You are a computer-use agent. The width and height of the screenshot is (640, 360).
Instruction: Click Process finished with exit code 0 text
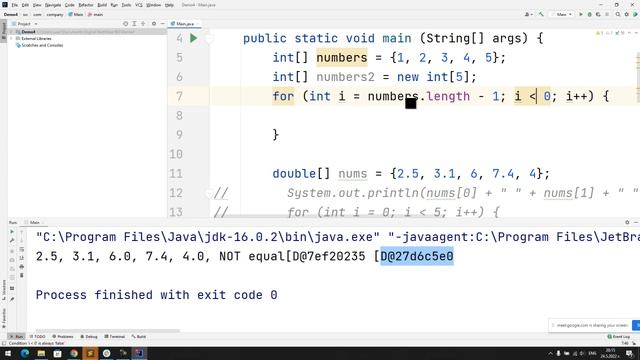[x=156, y=295]
